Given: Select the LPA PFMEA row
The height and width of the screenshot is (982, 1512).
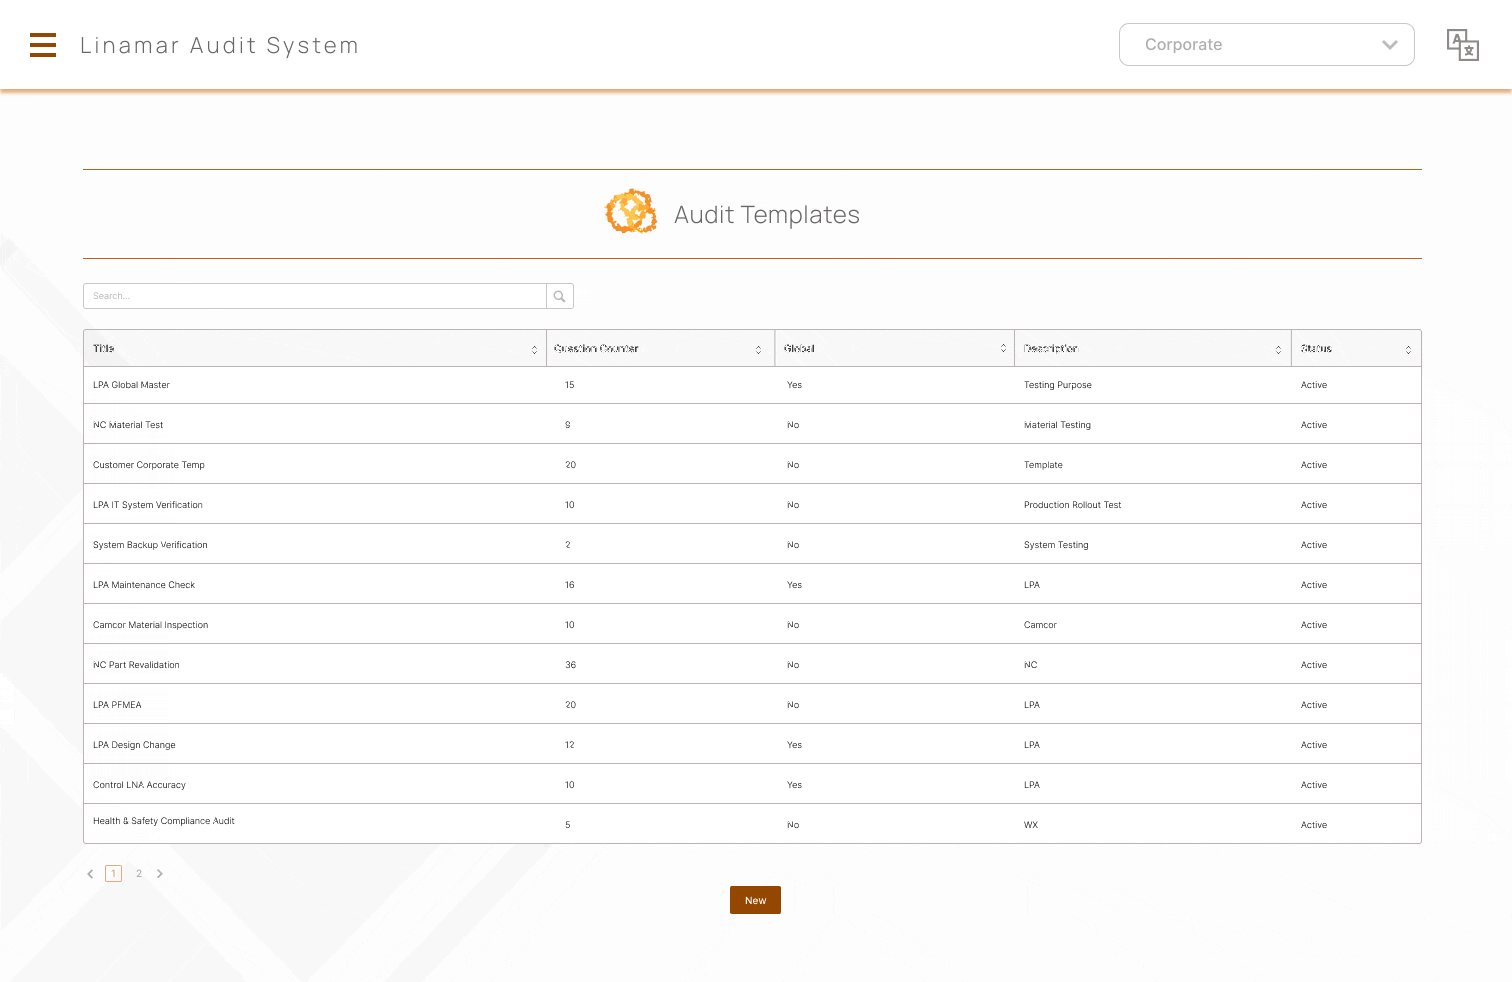Looking at the screenshot, I should (x=752, y=704).
